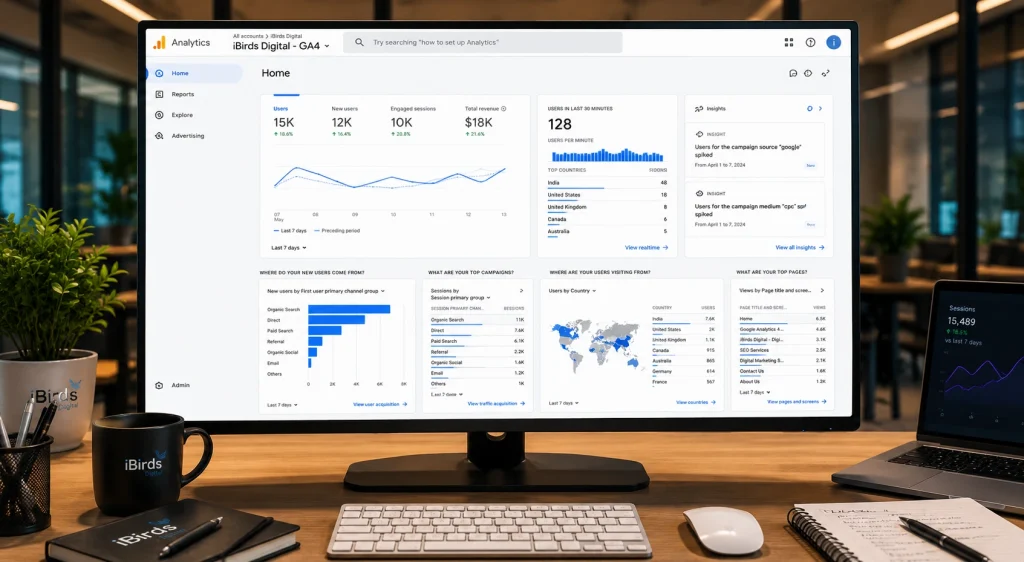Open Last 7 days dropdown in new users card
The image size is (1024, 562).
point(282,405)
